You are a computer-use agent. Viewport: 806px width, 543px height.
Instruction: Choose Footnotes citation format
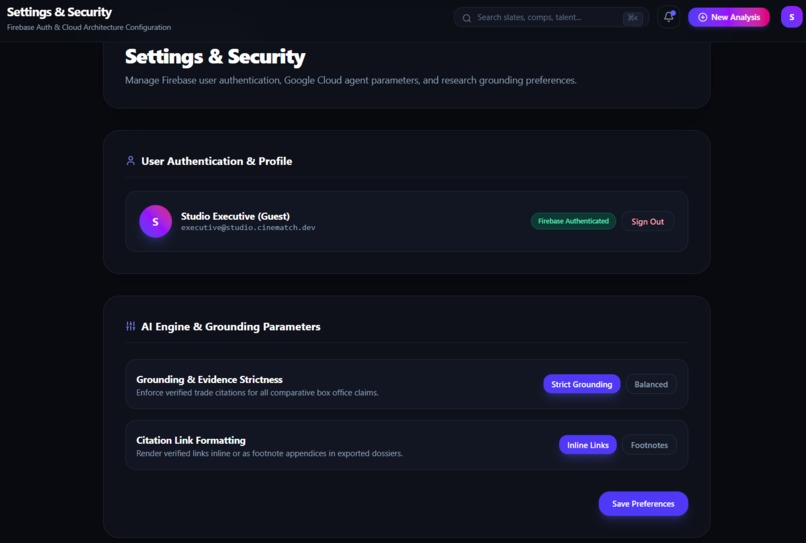tap(649, 445)
